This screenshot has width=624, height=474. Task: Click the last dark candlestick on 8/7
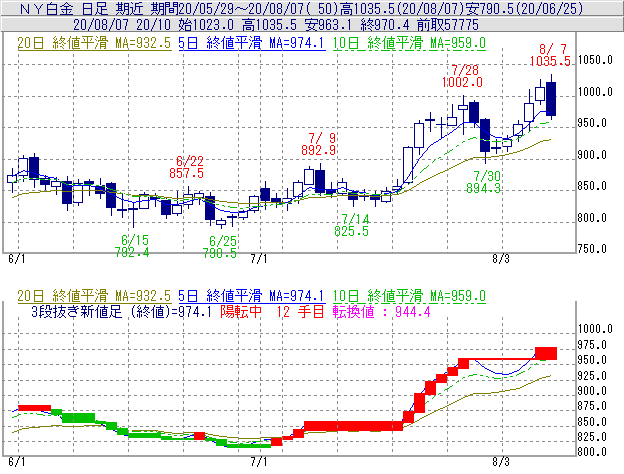point(551,99)
